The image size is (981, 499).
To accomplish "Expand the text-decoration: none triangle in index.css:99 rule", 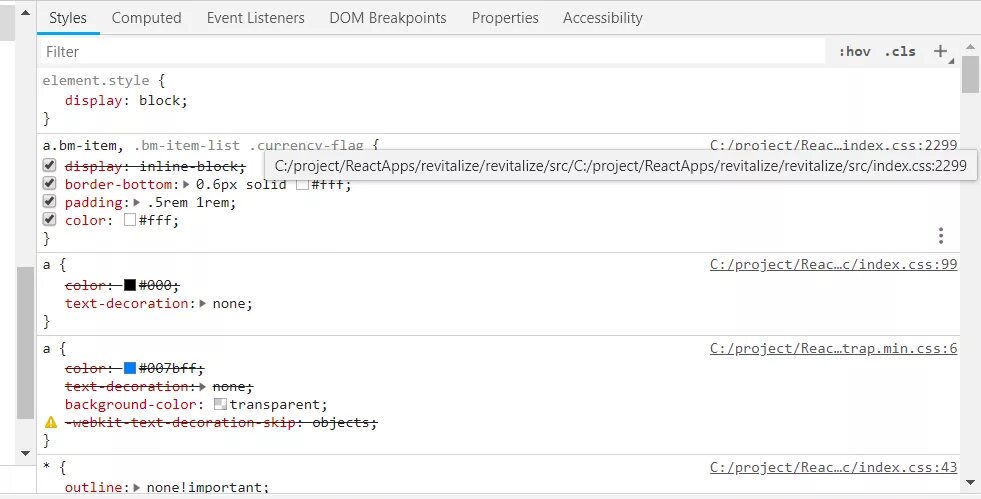I will 203,303.
